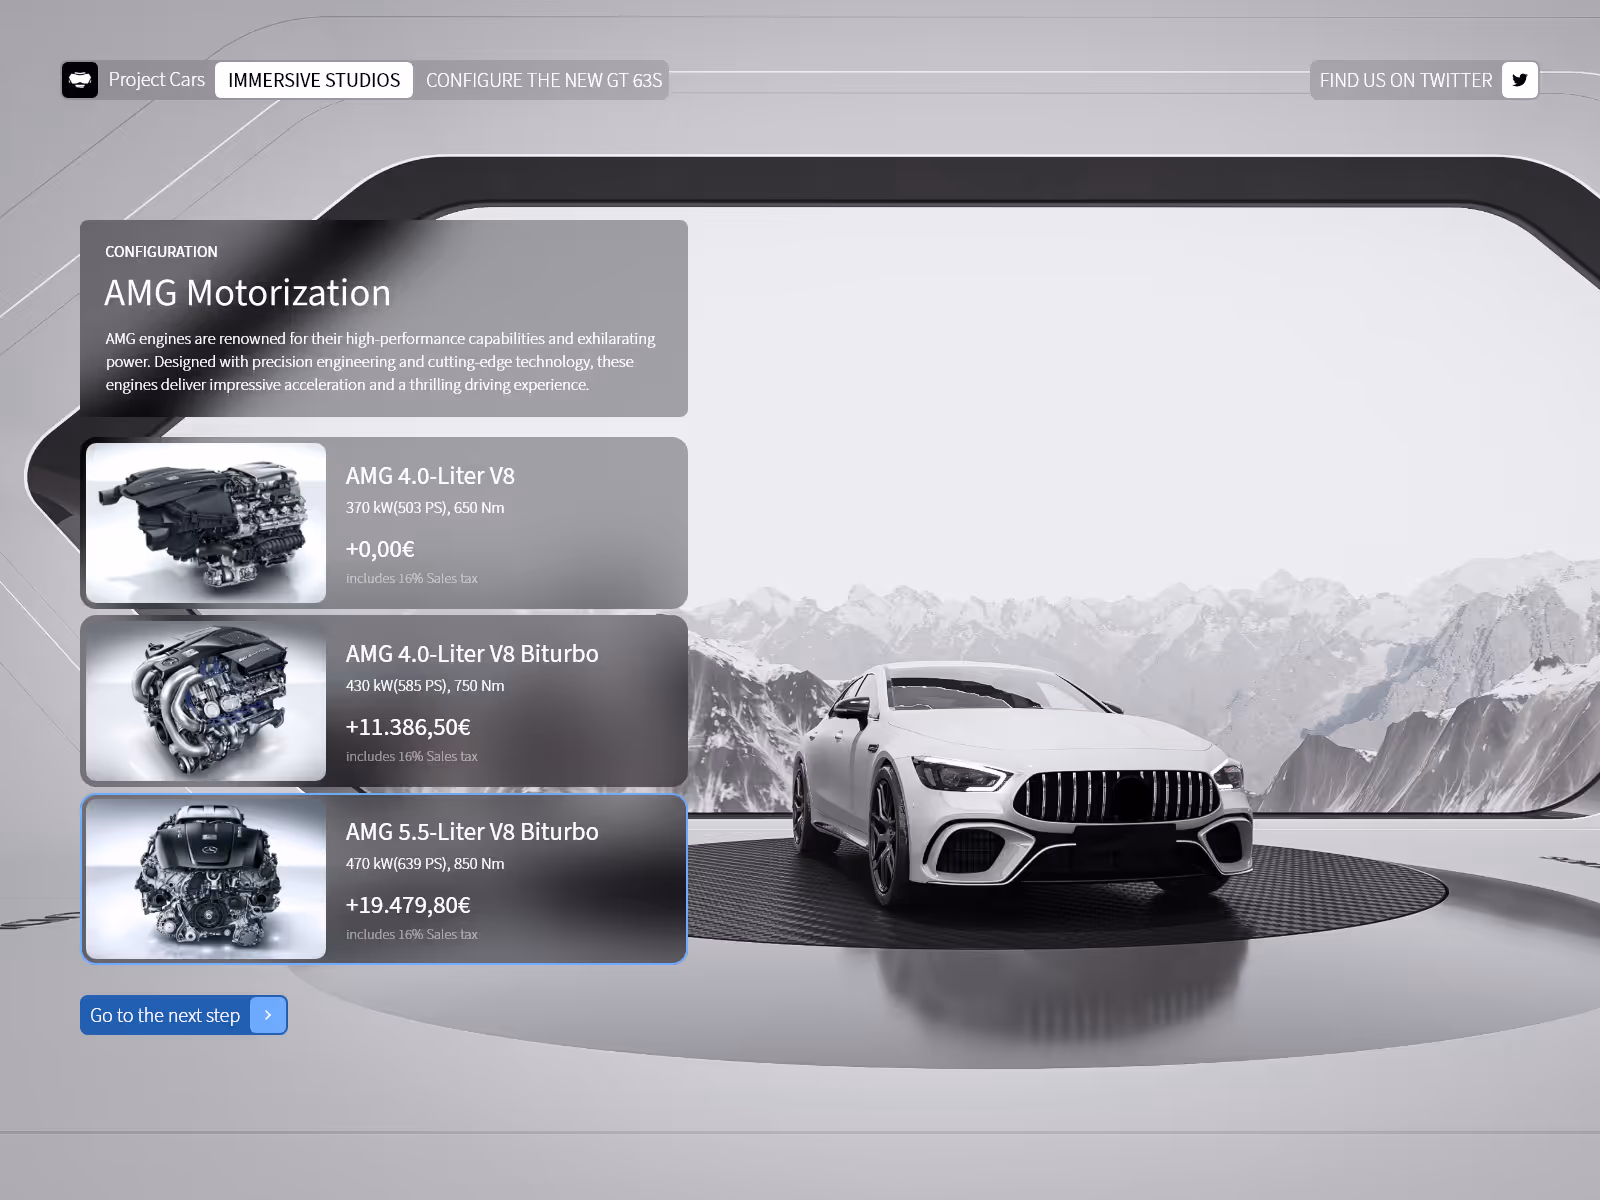The image size is (1600, 1200).
Task: Select the IMMERSIVE STUDIOS tab
Action: coord(314,80)
